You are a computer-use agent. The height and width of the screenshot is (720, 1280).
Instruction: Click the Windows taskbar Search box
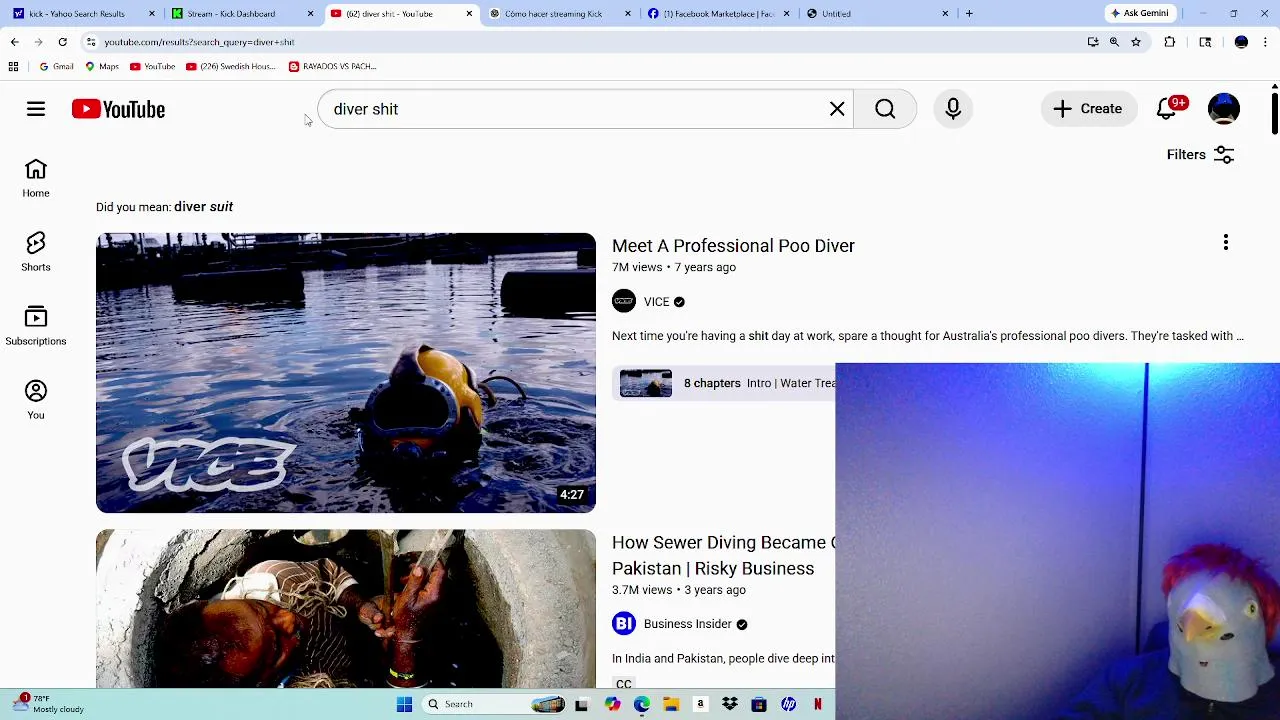495,704
